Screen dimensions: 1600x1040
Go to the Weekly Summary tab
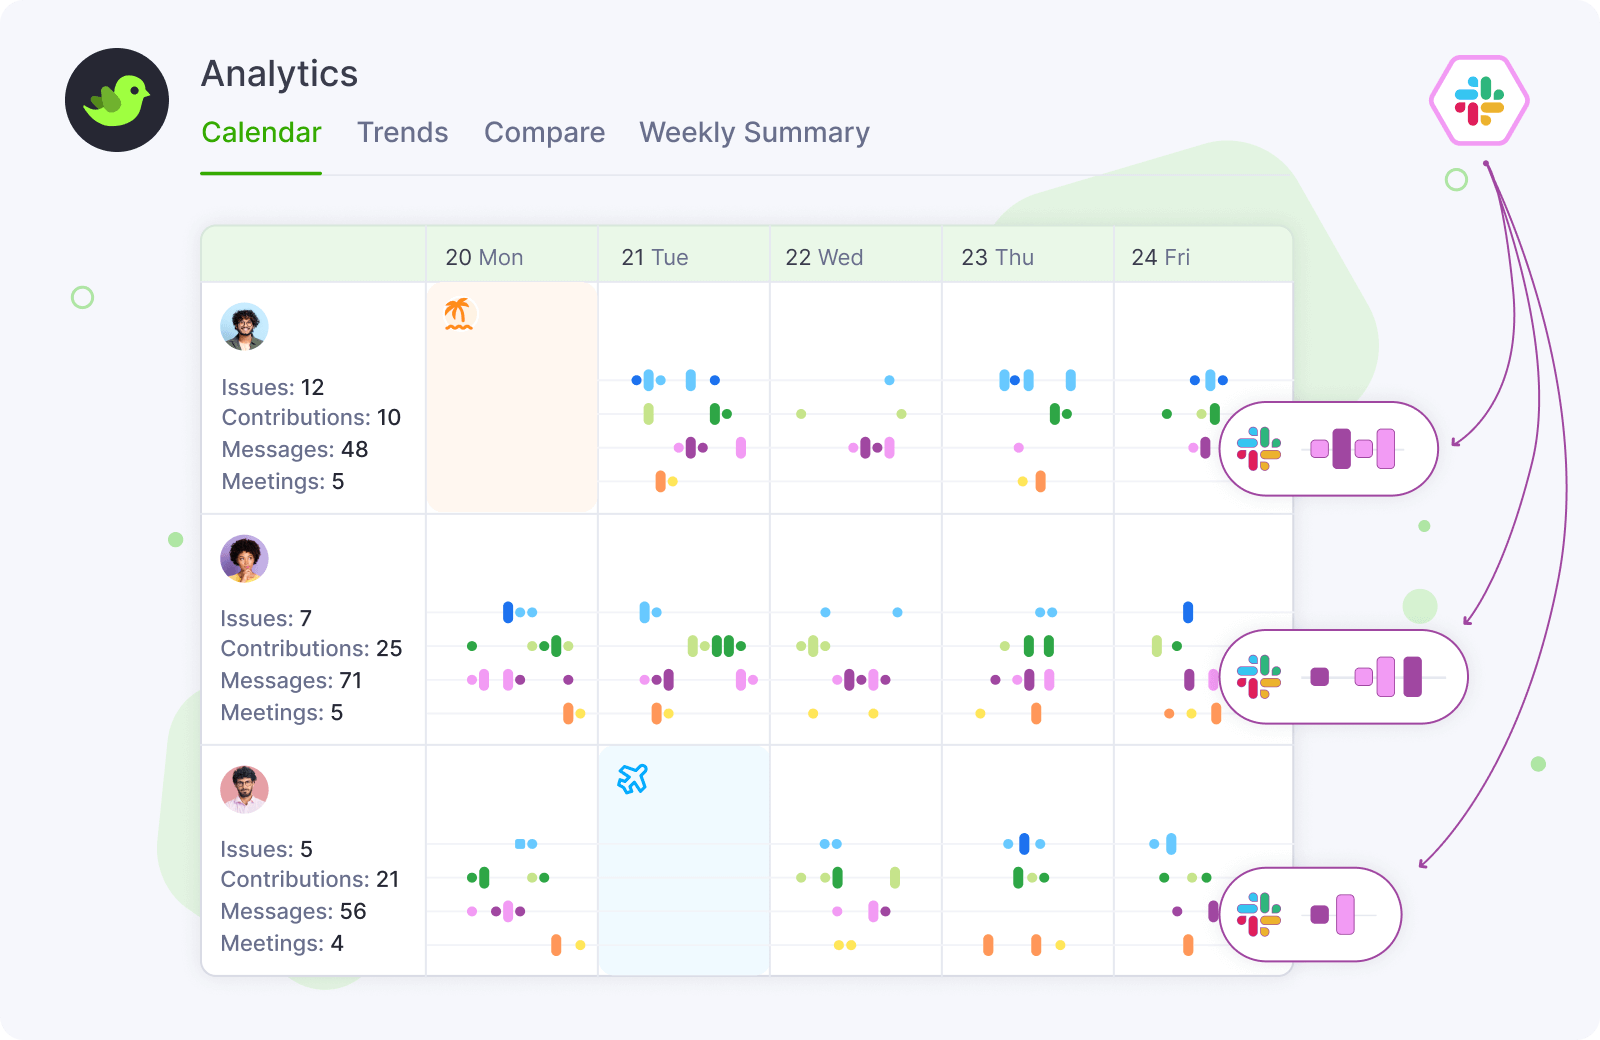(x=754, y=133)
